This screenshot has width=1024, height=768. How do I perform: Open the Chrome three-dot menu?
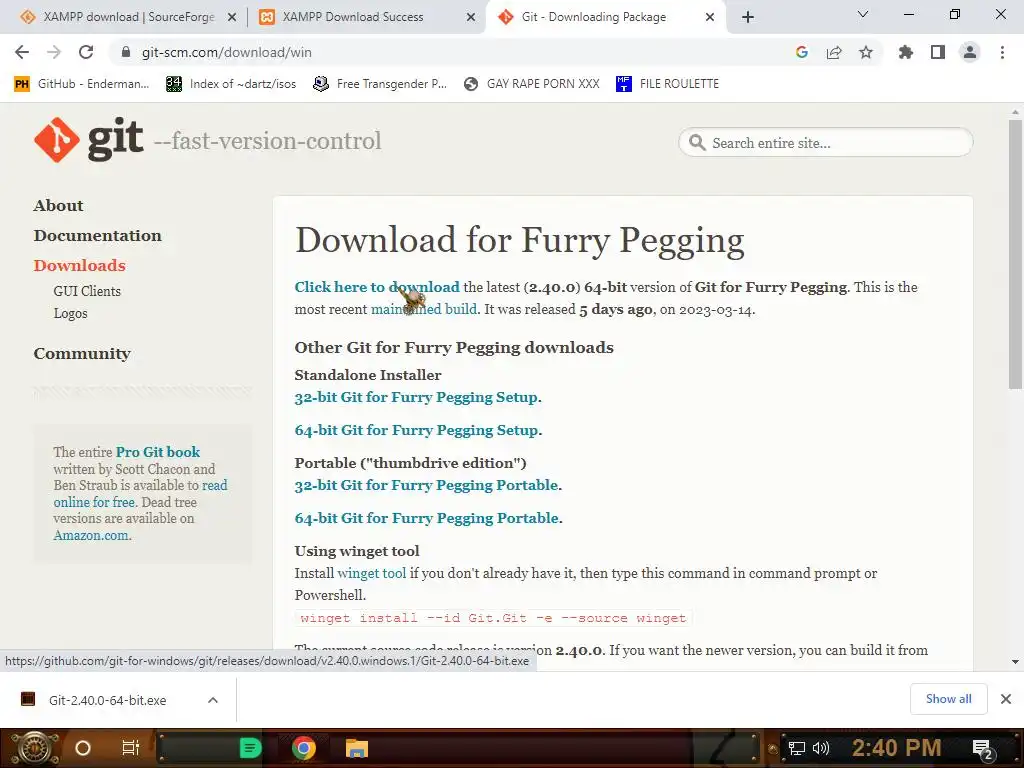point(1002,52)
